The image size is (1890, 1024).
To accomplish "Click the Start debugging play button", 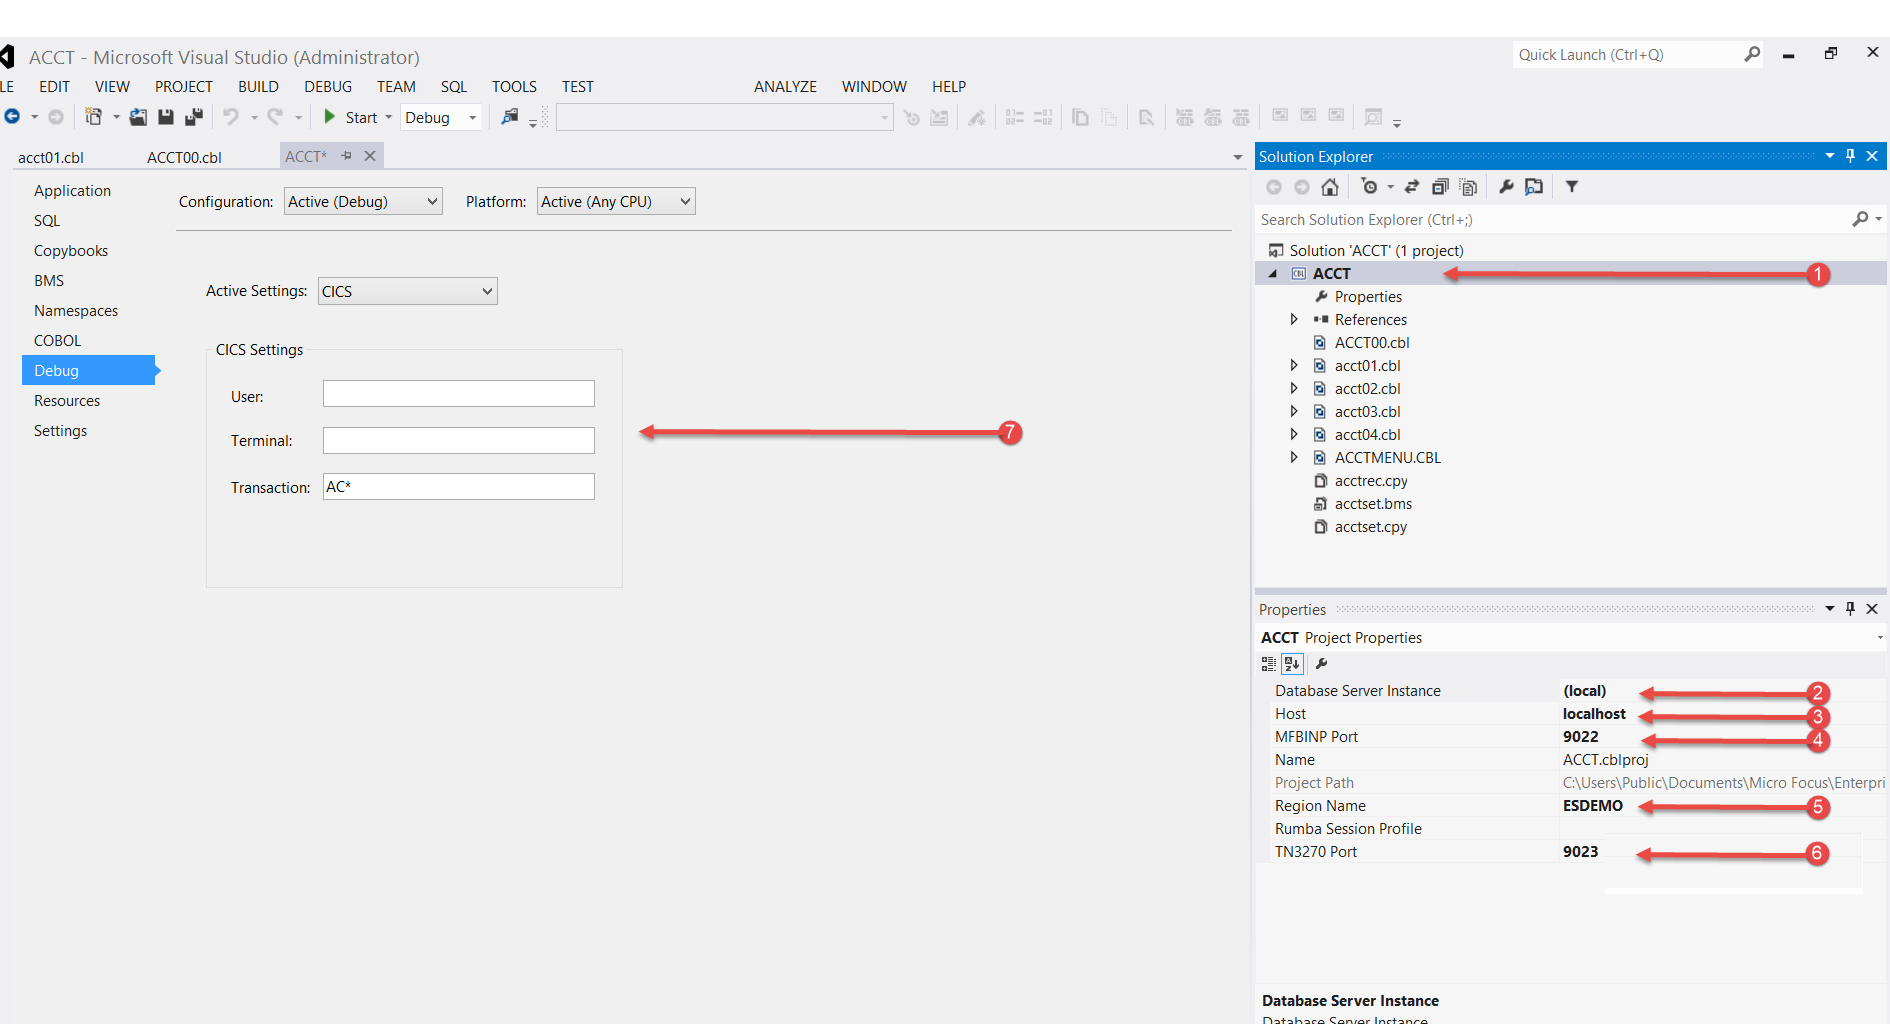I will pos(330,117).
